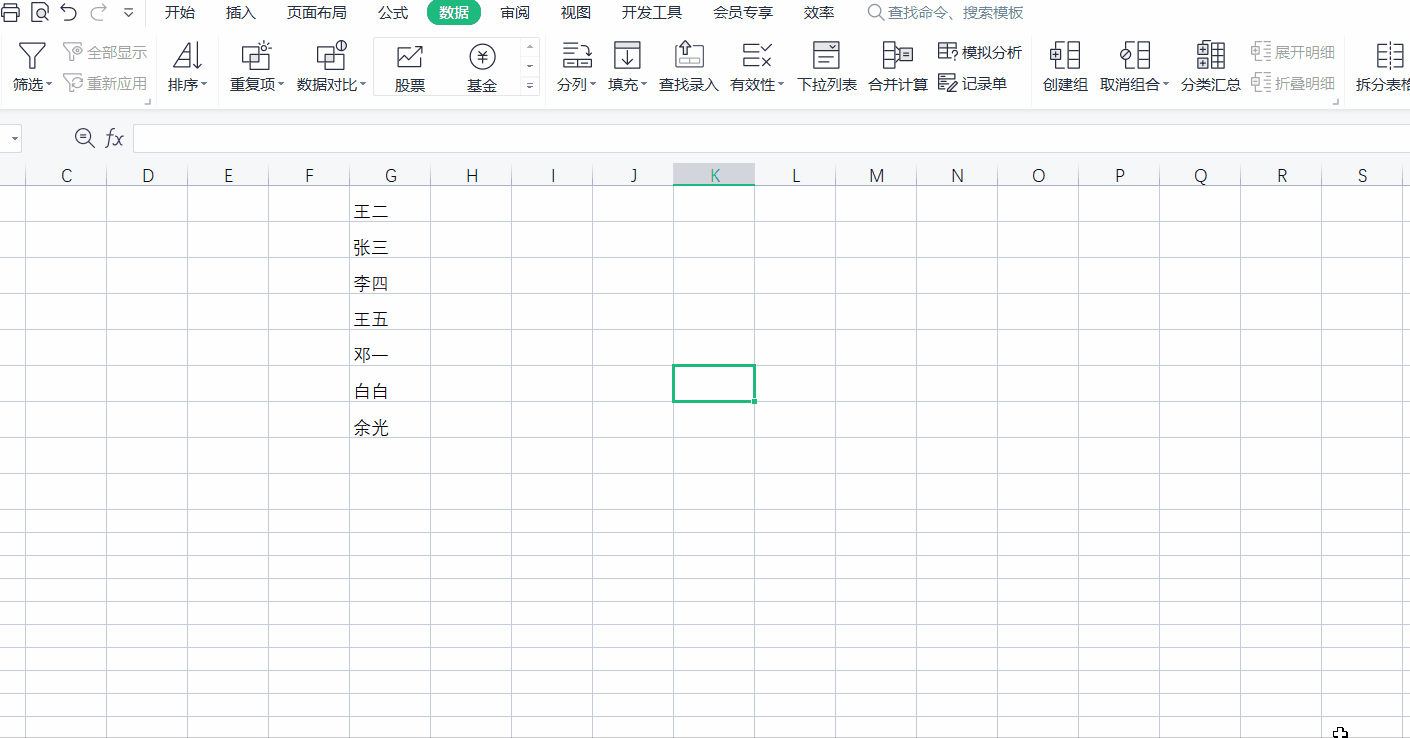Image resolution: width=1410 pixels, height=738 pixels.
Task: Switch to the 页面布局 tab
Action: [317, 13]
